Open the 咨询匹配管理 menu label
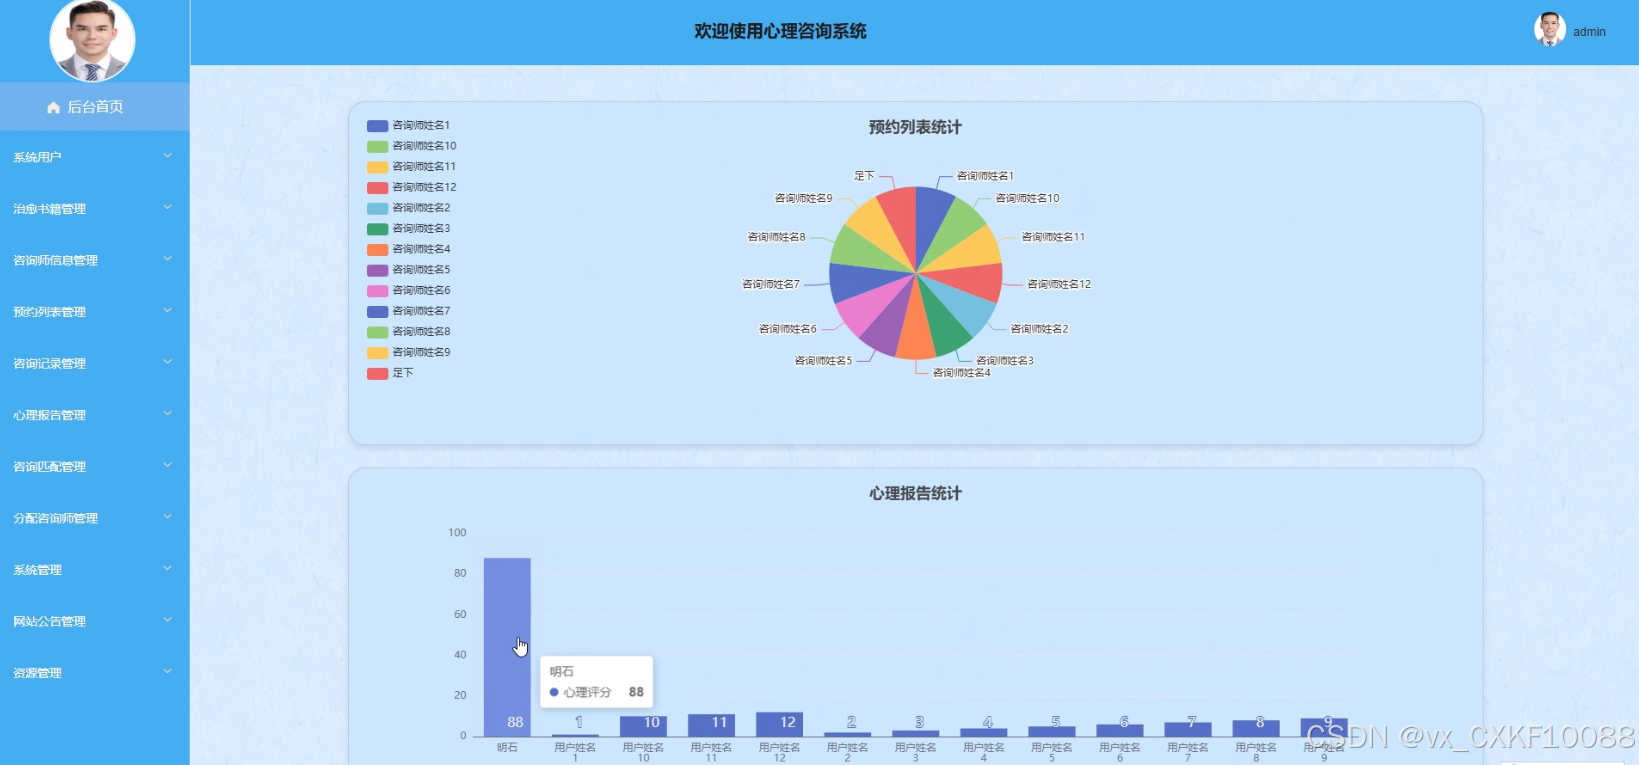Viewport: 1639px width, 765px height. click(49, 466)
